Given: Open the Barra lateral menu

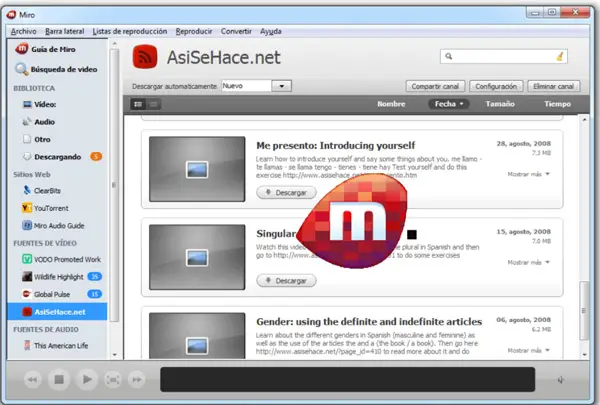Looking at the screenshot, I should pyautogui.click(x=64, y=31).
